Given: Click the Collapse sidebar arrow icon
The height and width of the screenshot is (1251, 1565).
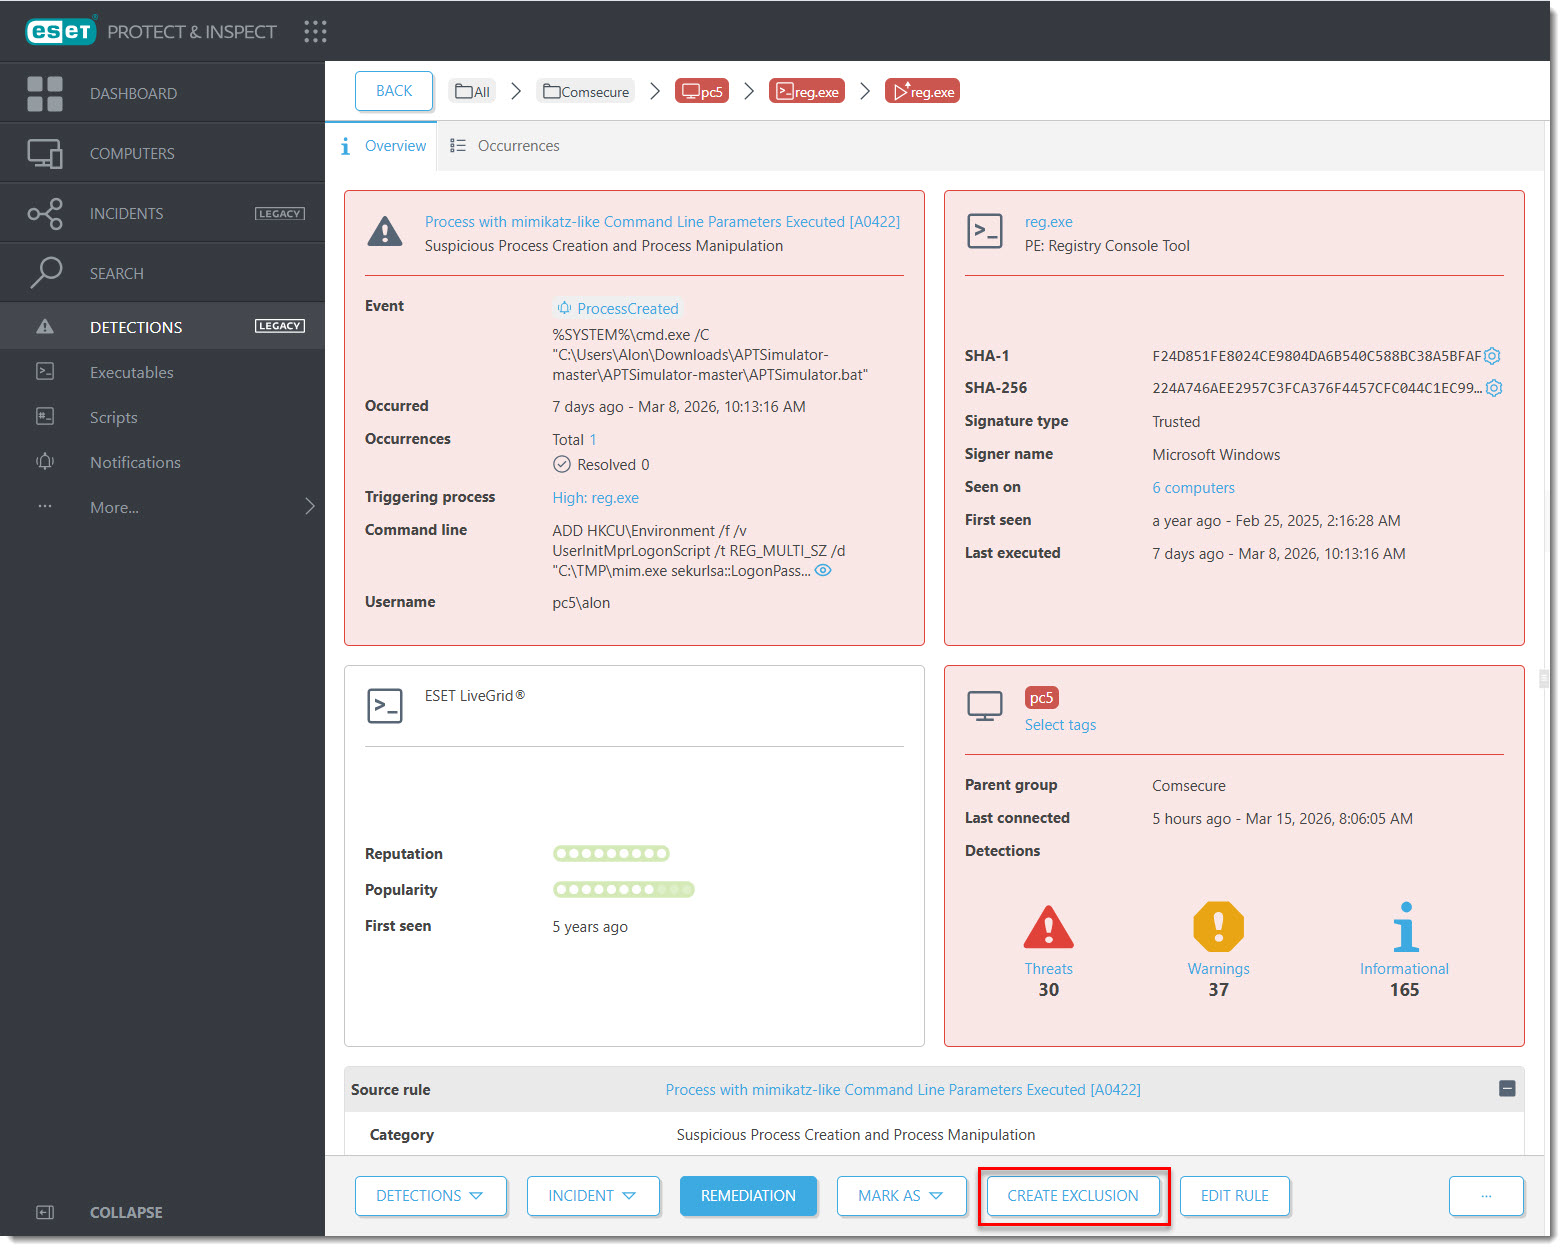Looking at the screenshot, I should [x=45, y=1212].
